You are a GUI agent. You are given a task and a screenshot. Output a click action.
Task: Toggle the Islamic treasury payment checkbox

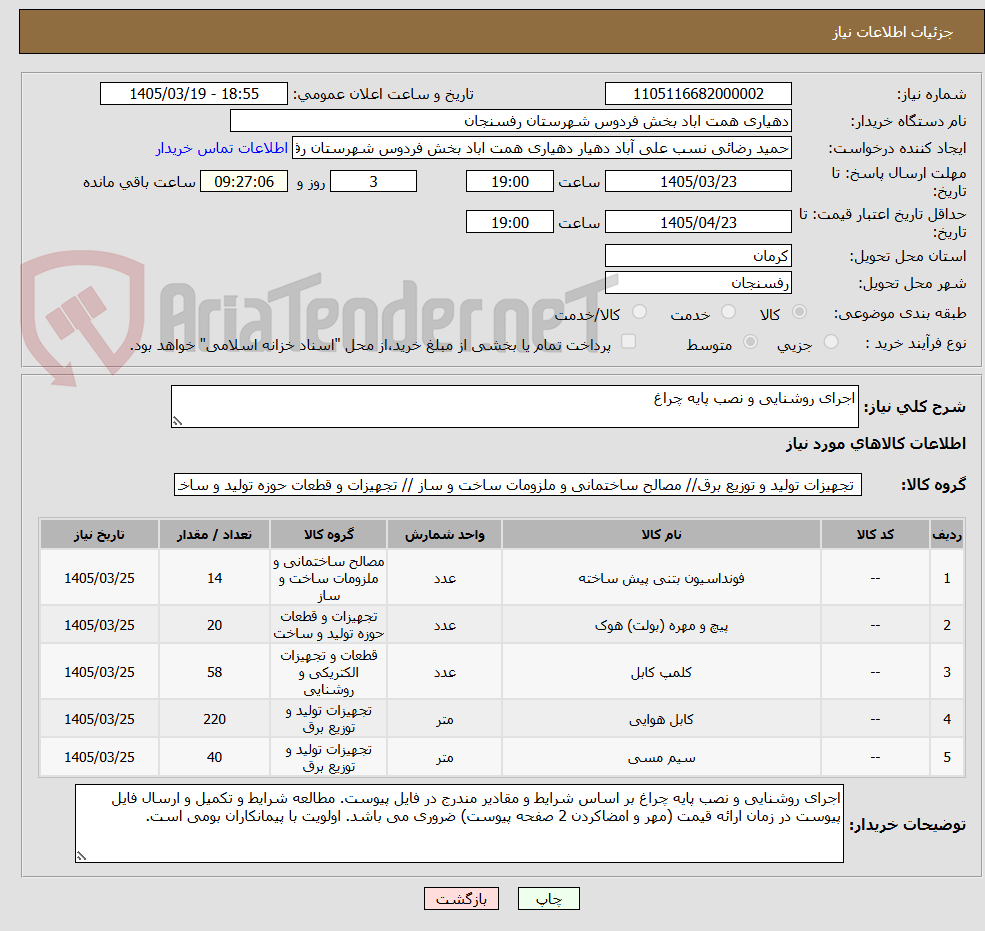click(x=628, y=342)
